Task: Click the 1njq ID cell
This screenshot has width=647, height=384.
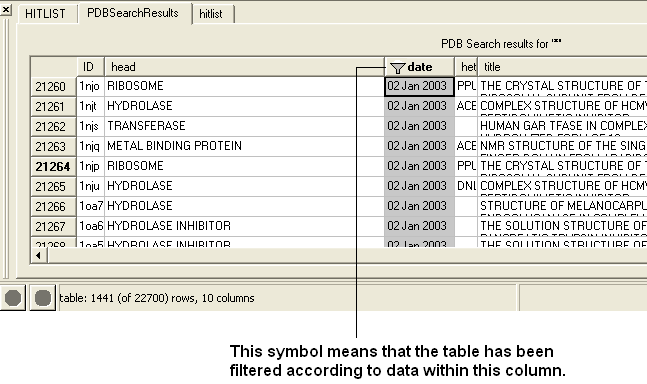Action: pos(90,146)
